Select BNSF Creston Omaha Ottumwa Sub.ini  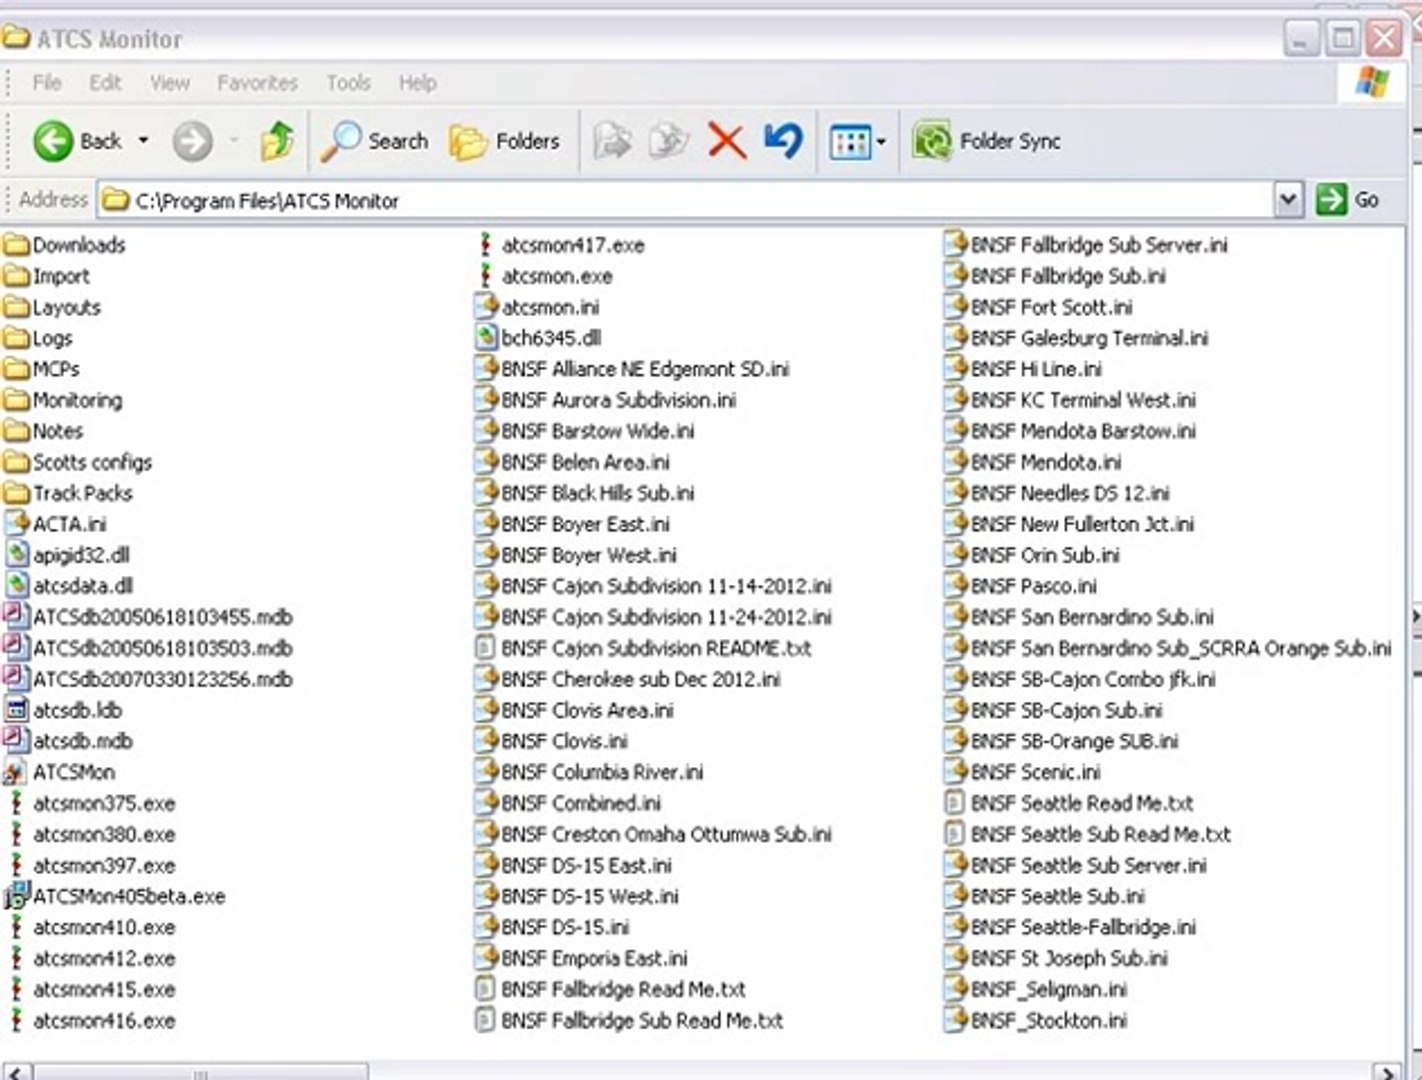[x=653, y=834]
